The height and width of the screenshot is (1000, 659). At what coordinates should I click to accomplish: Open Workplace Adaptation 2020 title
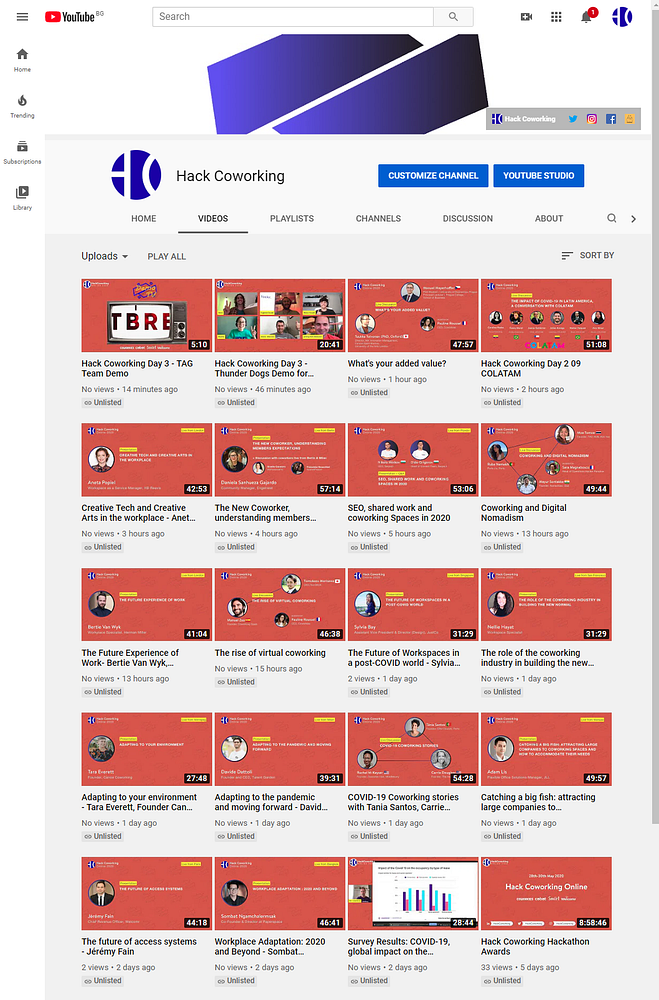270,946
